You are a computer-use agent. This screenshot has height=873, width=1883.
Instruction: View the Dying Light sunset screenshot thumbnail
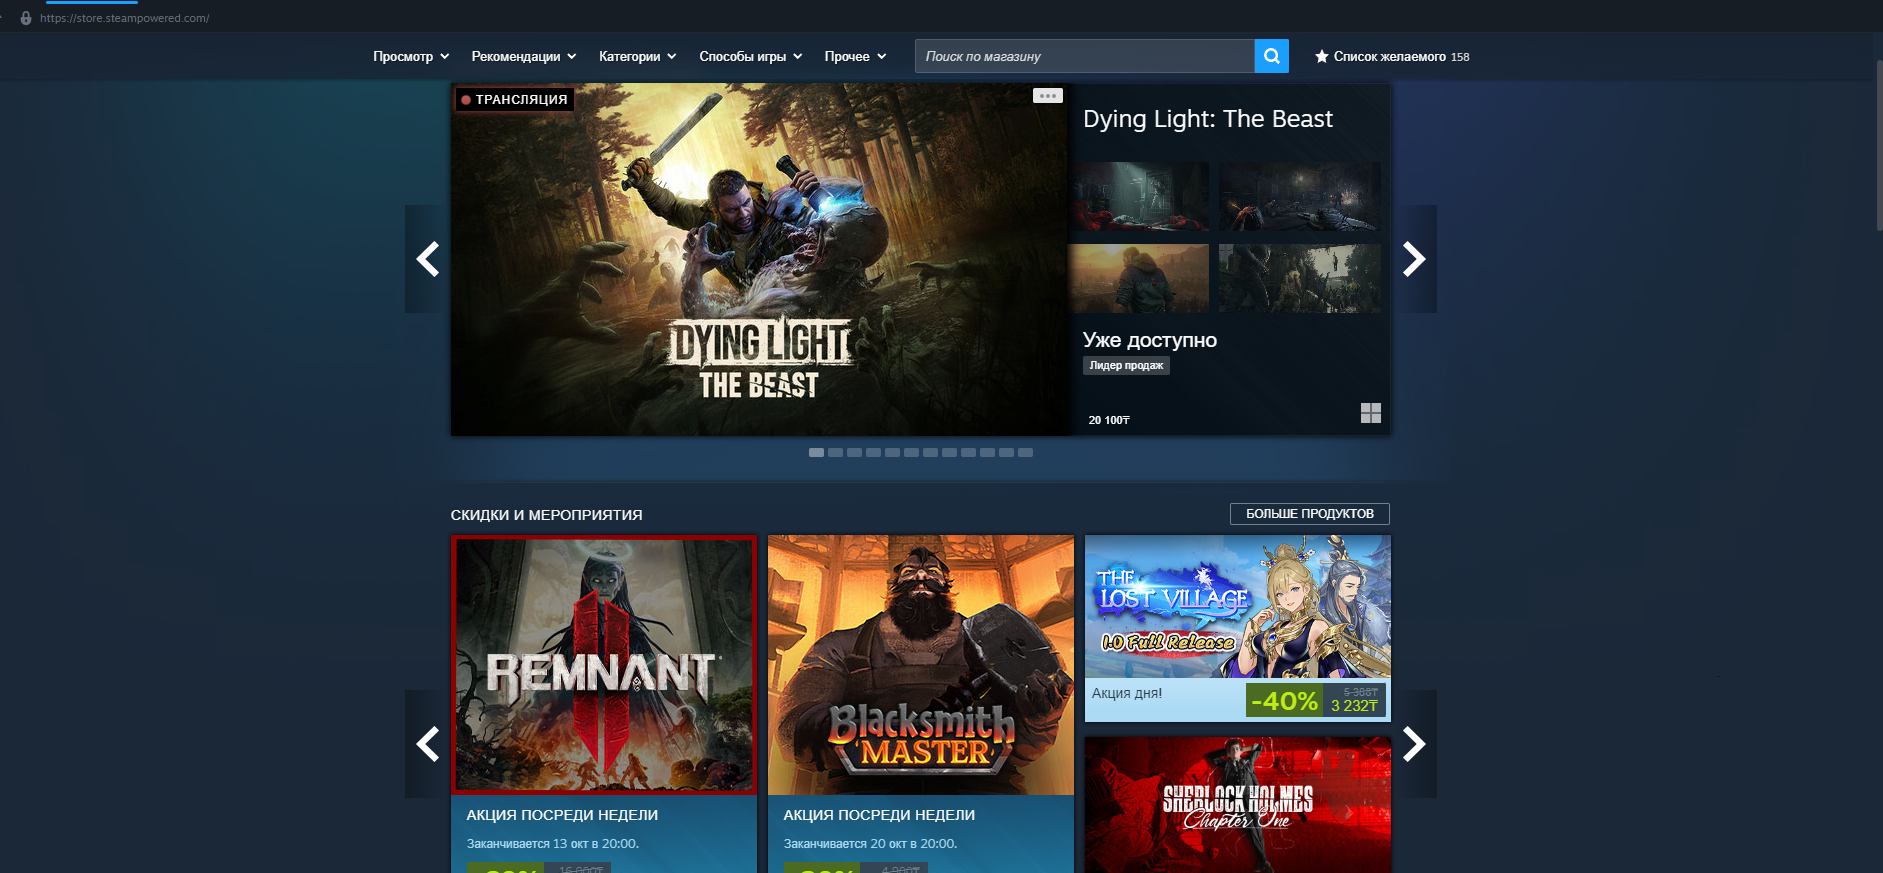pos(1139,279)
